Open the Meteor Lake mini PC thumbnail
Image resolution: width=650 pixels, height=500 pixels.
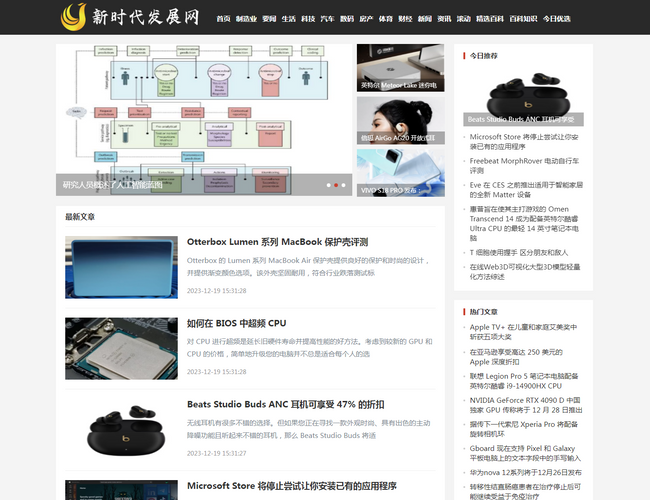(x=400, y=68)
